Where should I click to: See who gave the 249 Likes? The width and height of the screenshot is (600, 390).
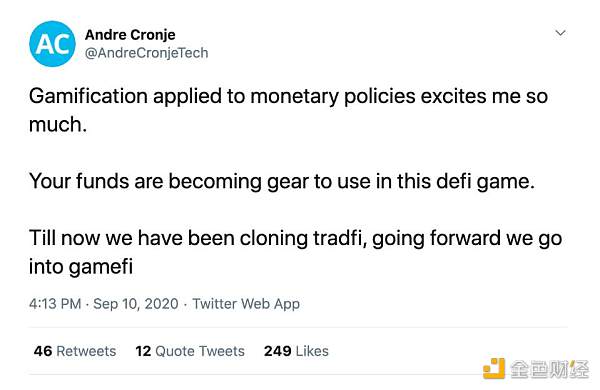coord(296,351)
